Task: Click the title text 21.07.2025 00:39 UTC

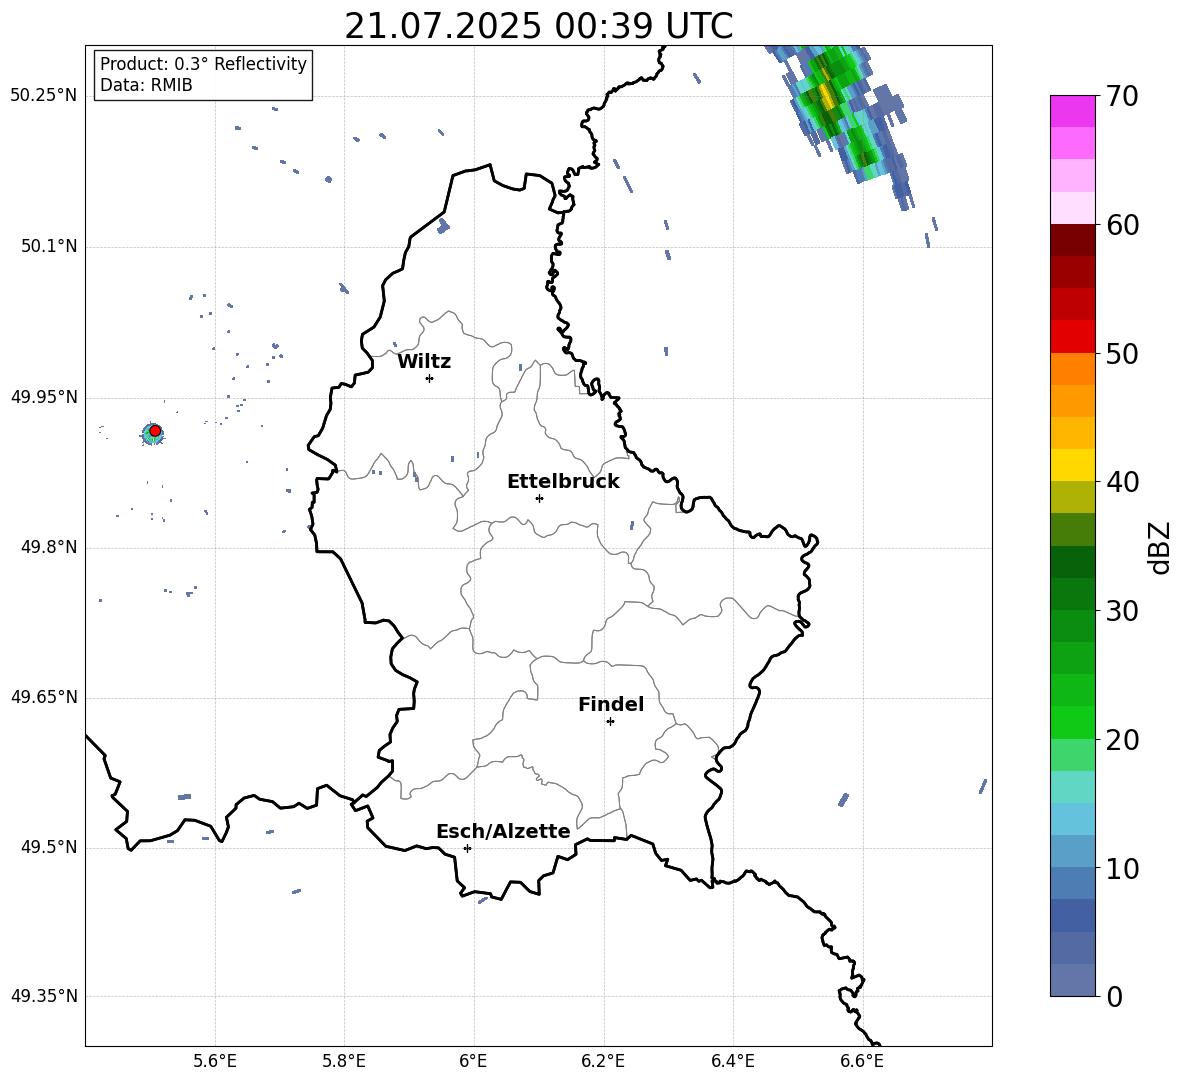Action: coord(538,26)
